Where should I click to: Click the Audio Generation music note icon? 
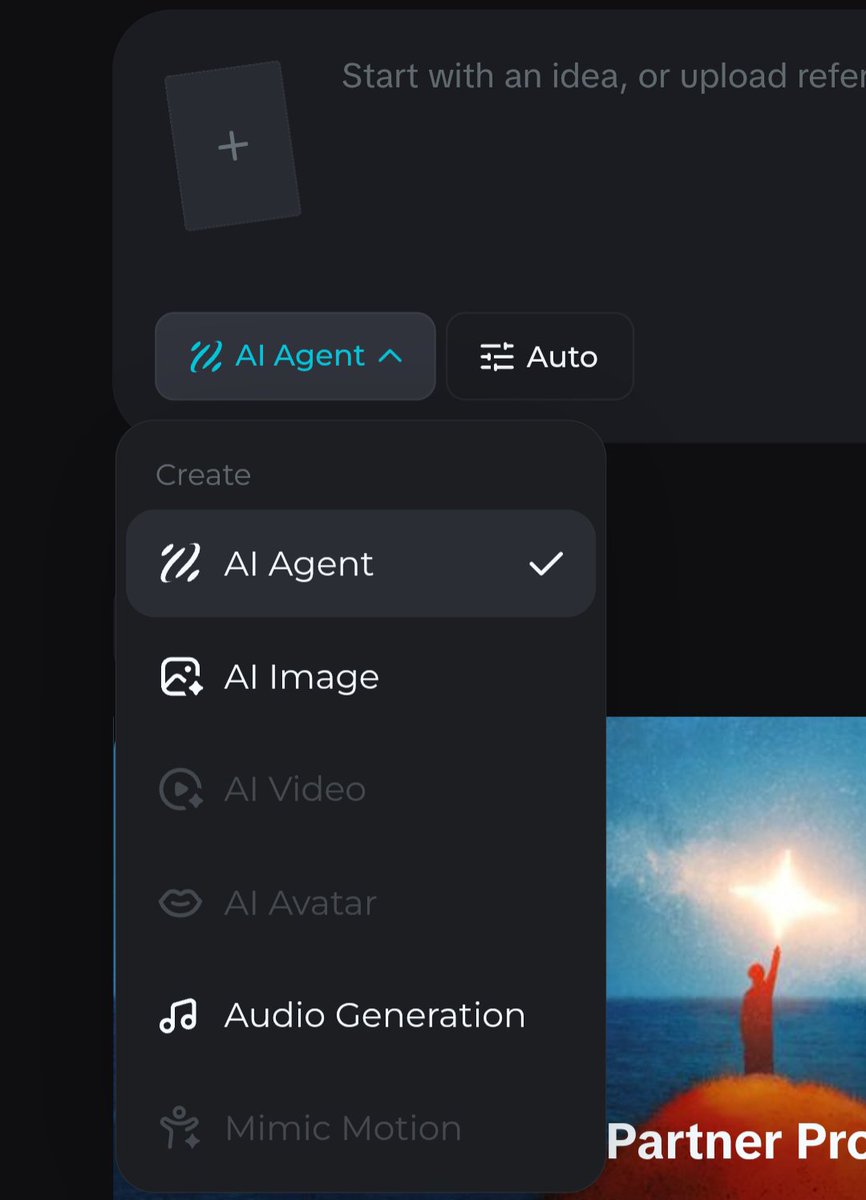179,1016
